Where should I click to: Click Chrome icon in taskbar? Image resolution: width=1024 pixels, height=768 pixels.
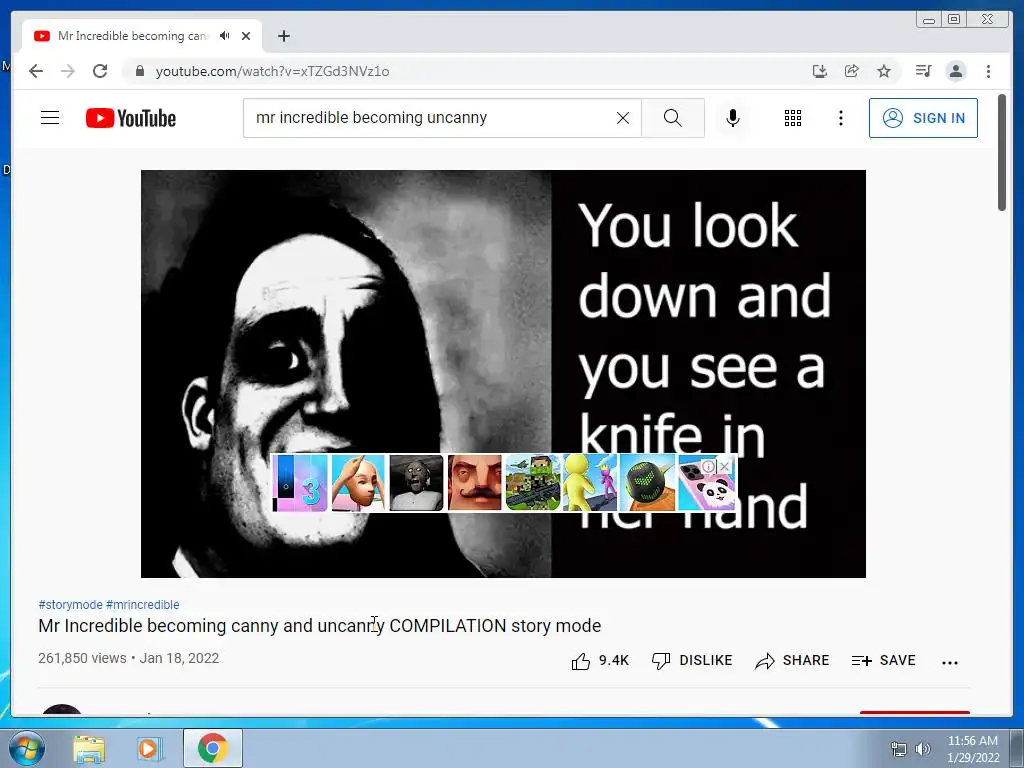(212, 748)
